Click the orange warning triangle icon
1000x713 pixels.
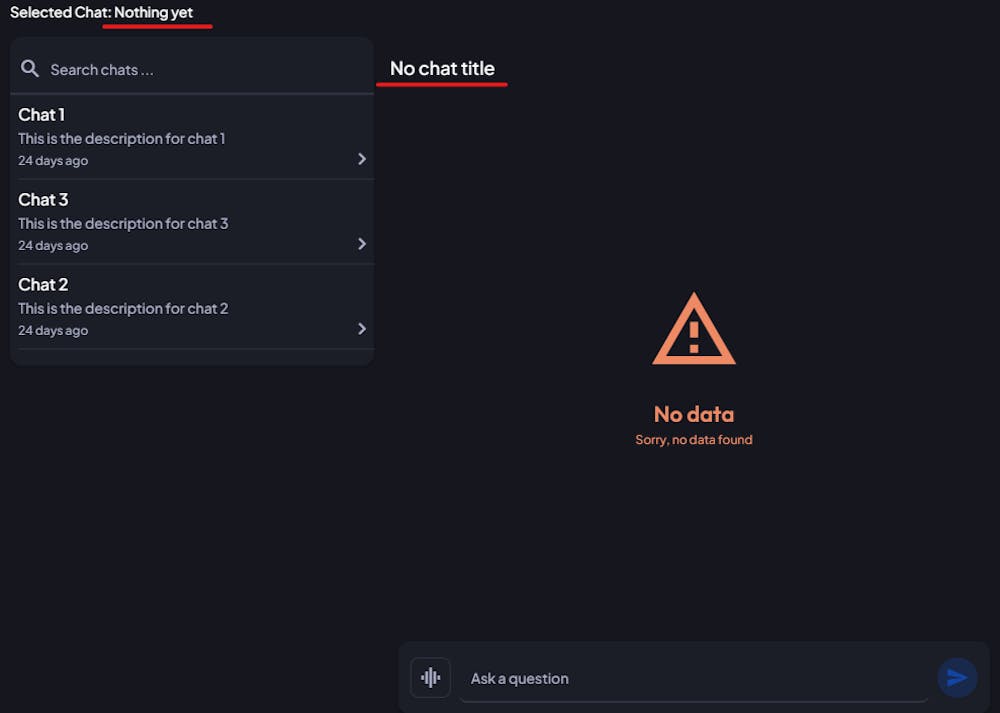tap(694, 330)
